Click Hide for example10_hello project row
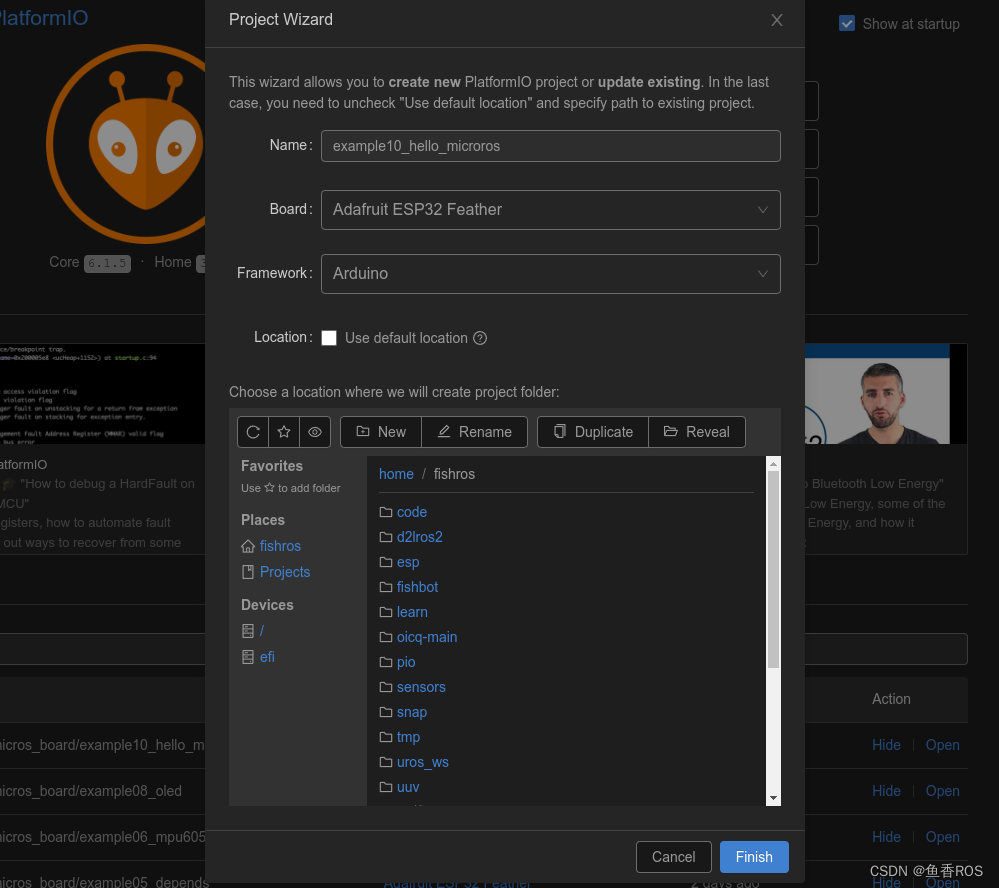999x888 pixels. (x=886, y=745)
